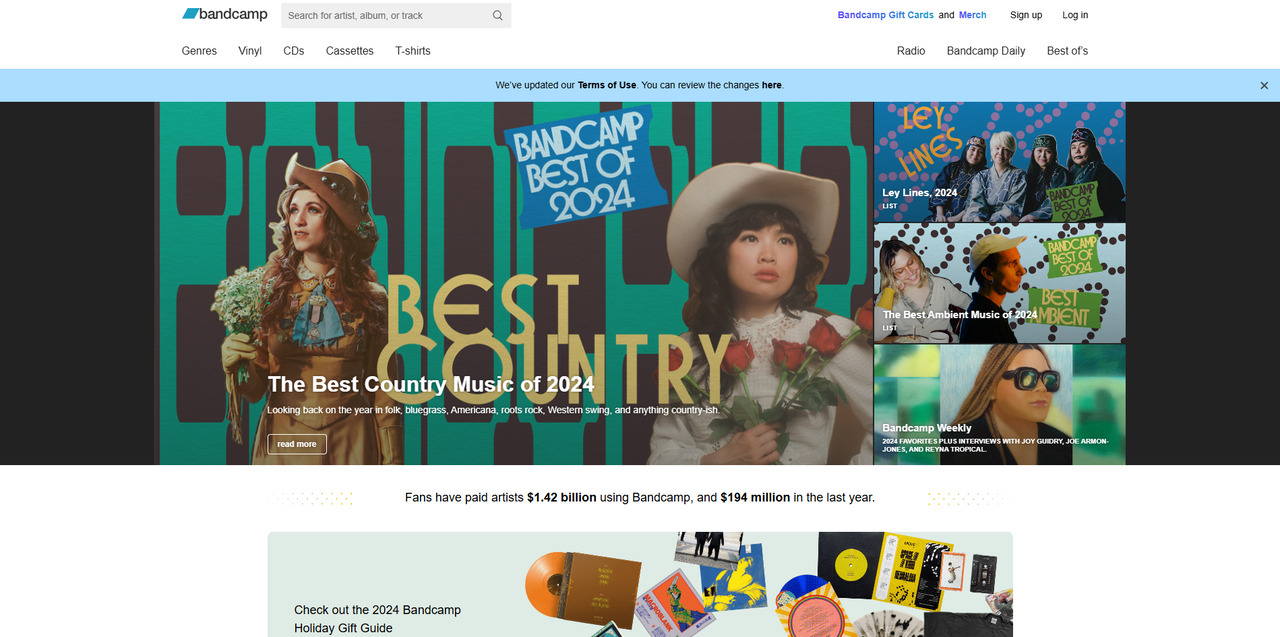
Task: Click the search magnifier icon
Action: pyautogui.click(x=498, y=15)
